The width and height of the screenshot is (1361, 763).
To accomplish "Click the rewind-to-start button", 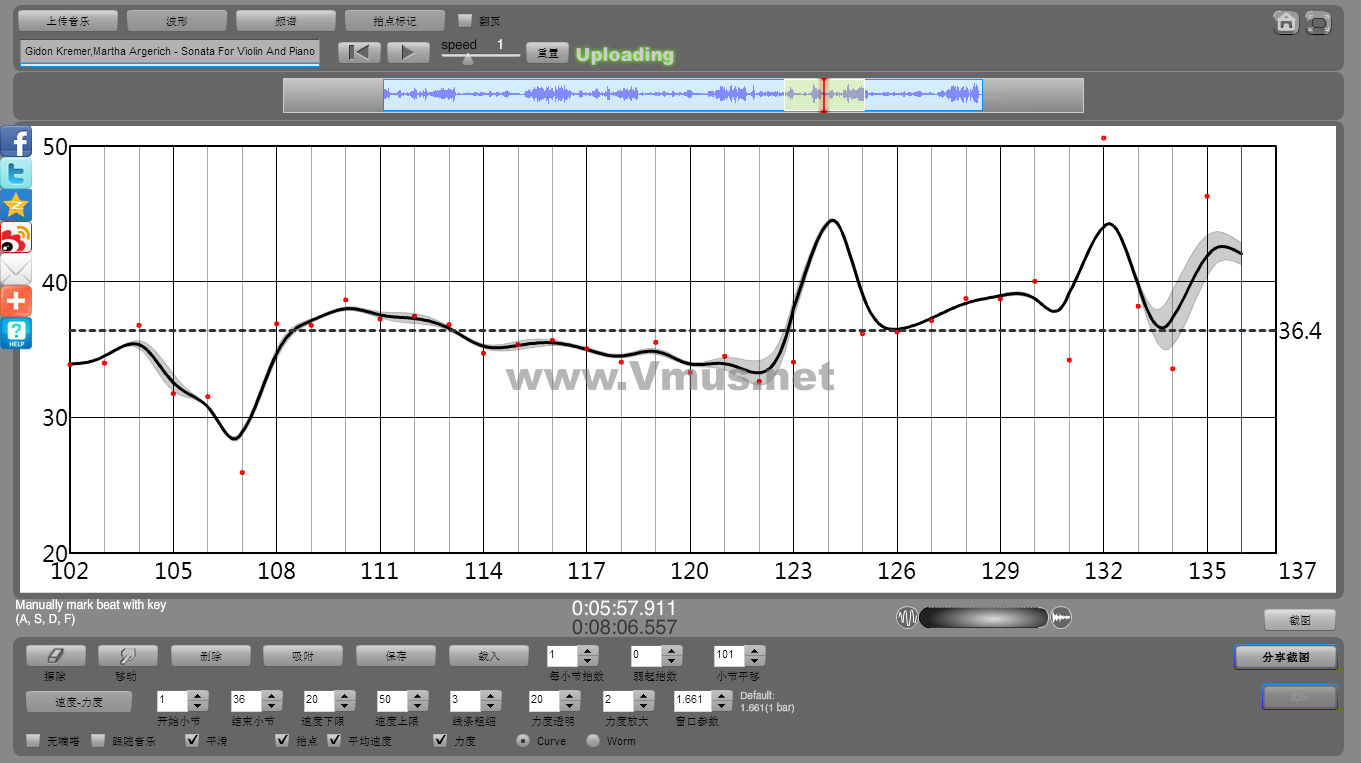I will pyautogui.click(x=358, y=53).
